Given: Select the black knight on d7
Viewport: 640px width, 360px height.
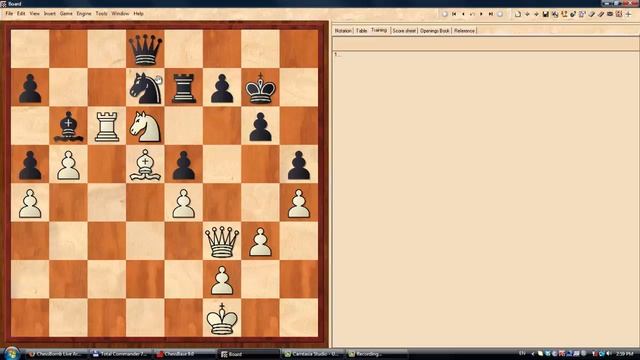Looking at the screenshot, I should click(x=145, y=87).
